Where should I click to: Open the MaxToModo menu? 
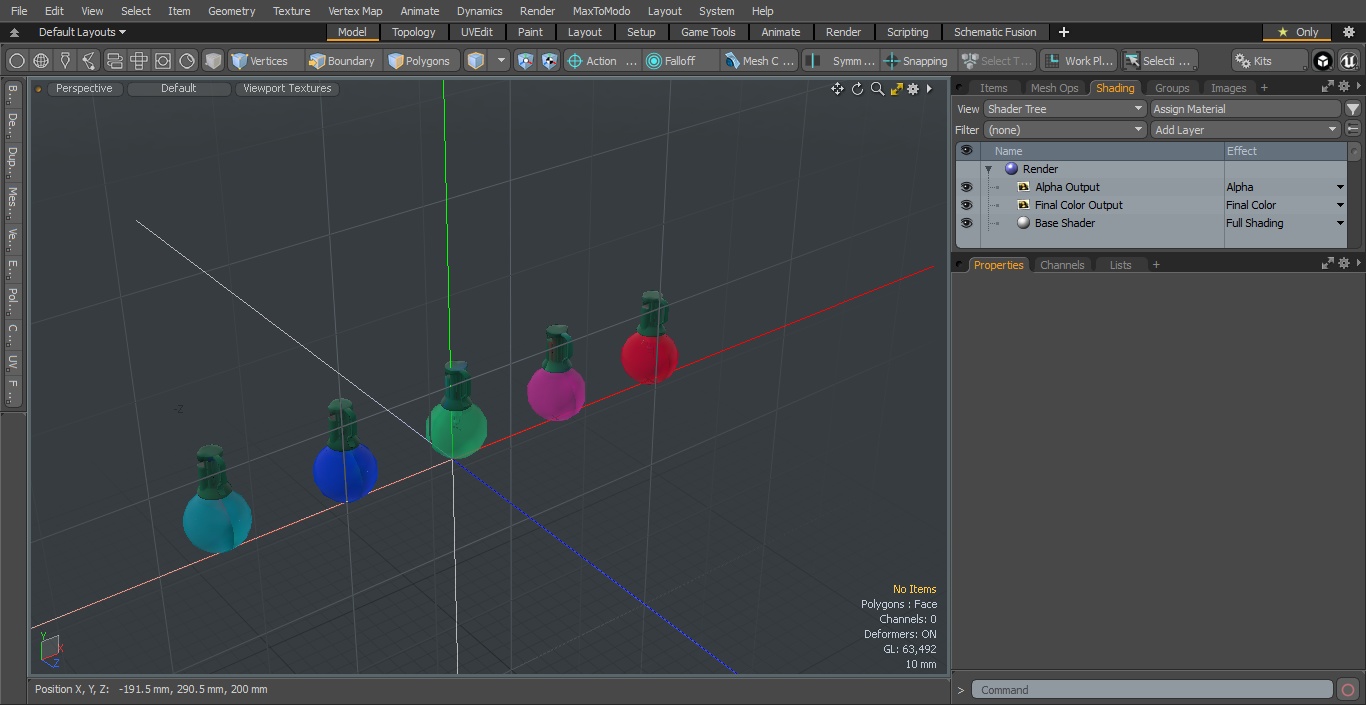(x=601, y=11)
